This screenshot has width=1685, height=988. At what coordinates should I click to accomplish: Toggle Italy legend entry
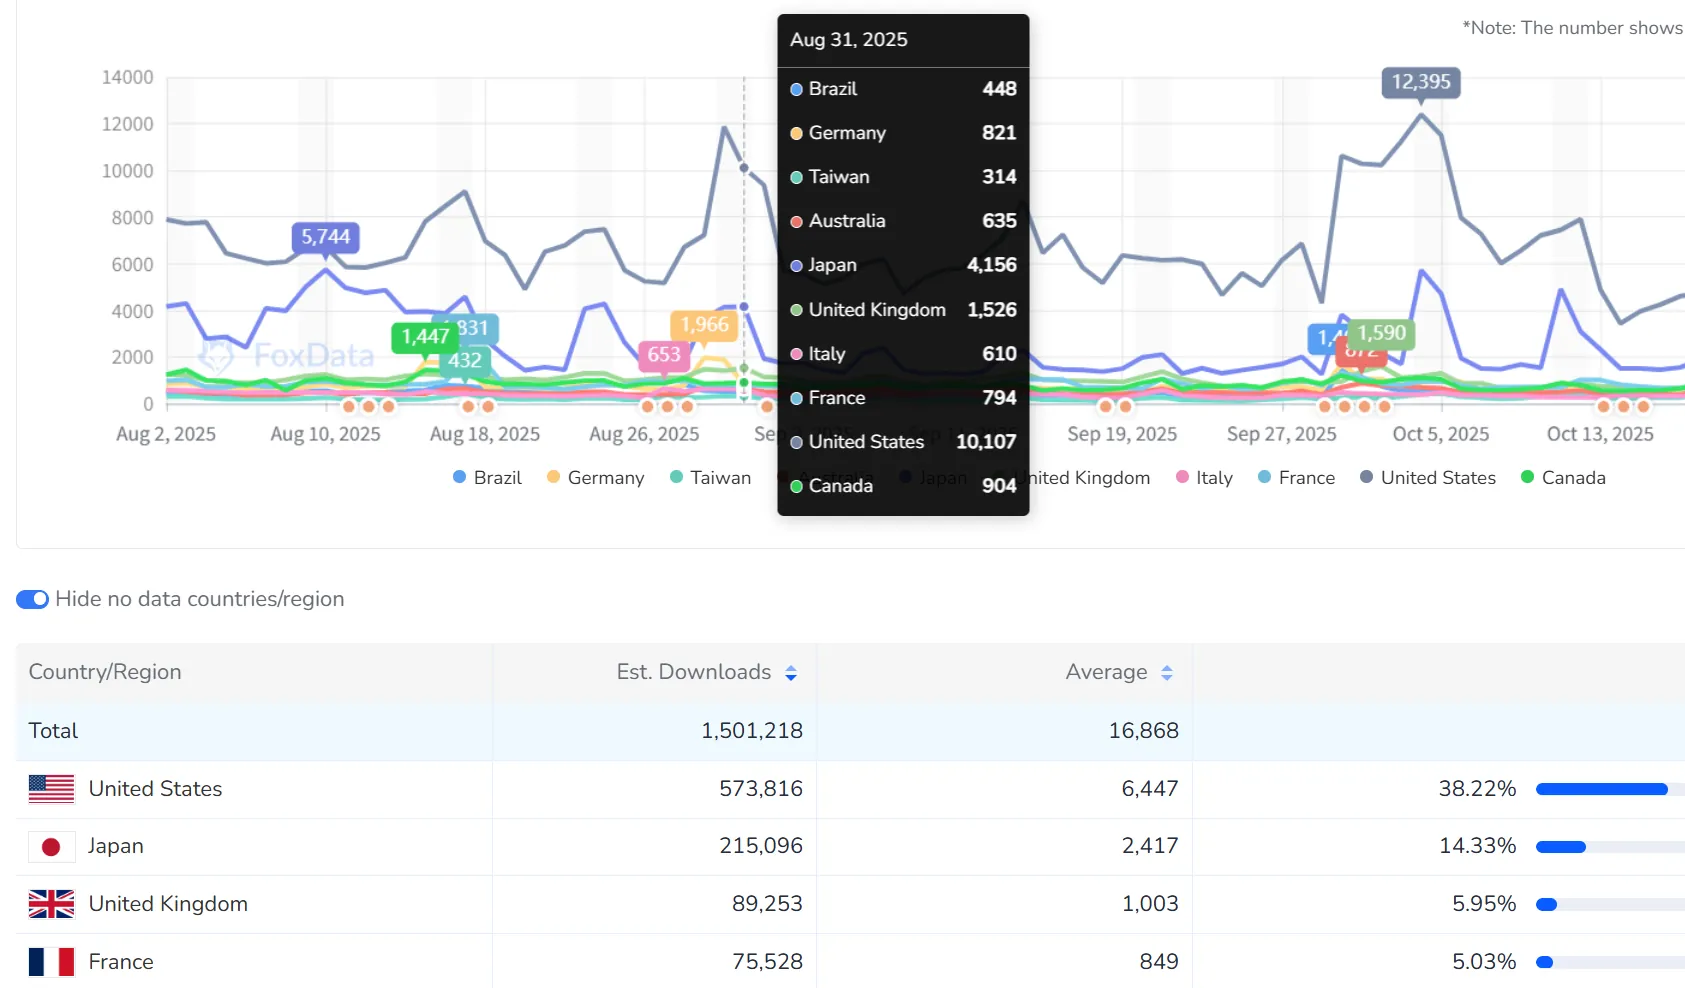coord(1204,478)
